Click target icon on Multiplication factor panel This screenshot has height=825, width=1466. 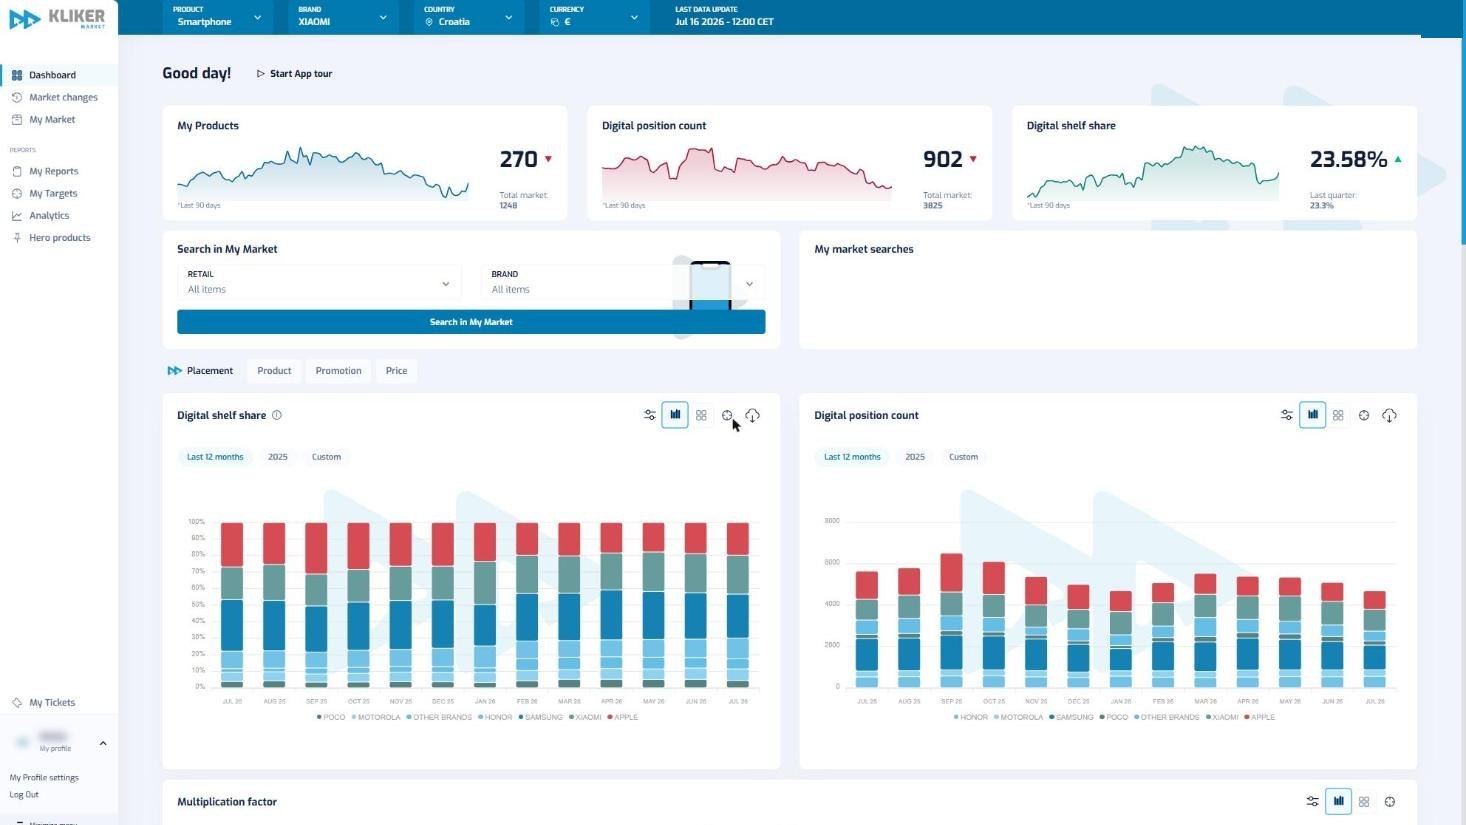[1390, 801]
